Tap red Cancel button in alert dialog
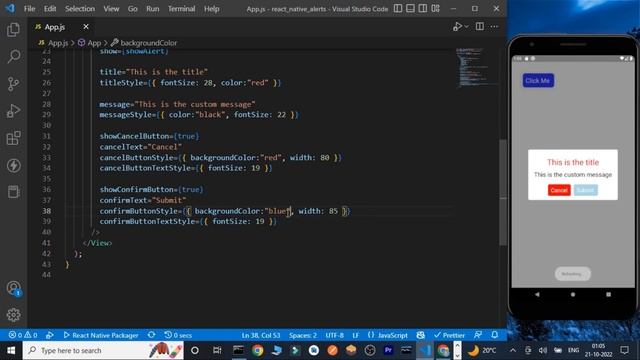The height and width of the screenshot is (360, 640). [x=559, y=190]
